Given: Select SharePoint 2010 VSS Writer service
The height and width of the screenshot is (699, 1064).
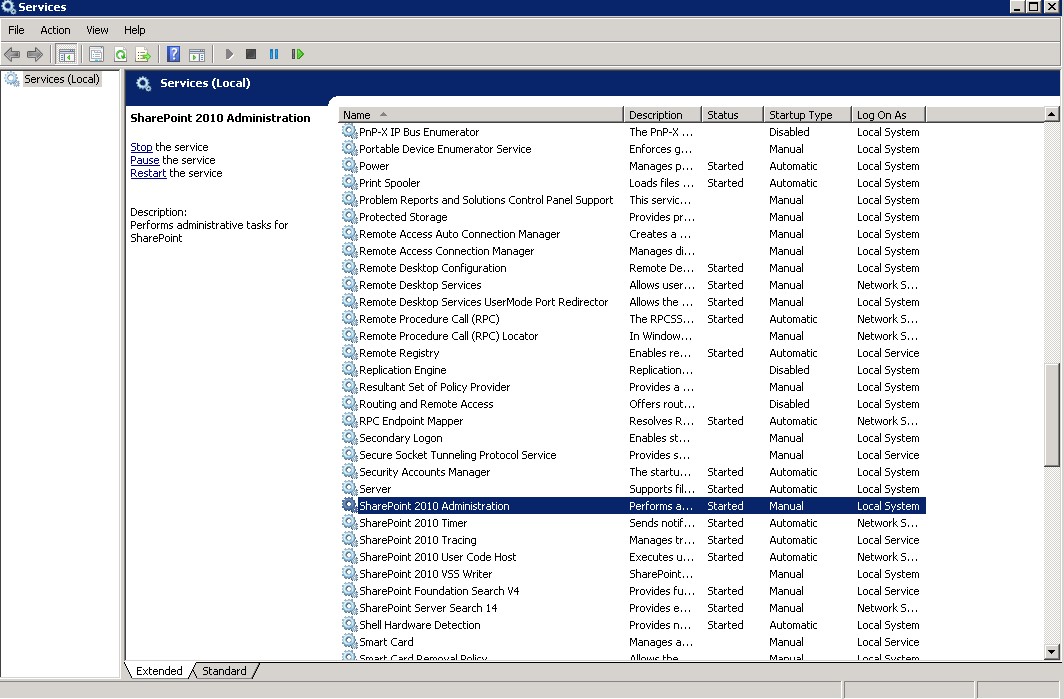Looking at the screenshot, I should coord(632,573).
